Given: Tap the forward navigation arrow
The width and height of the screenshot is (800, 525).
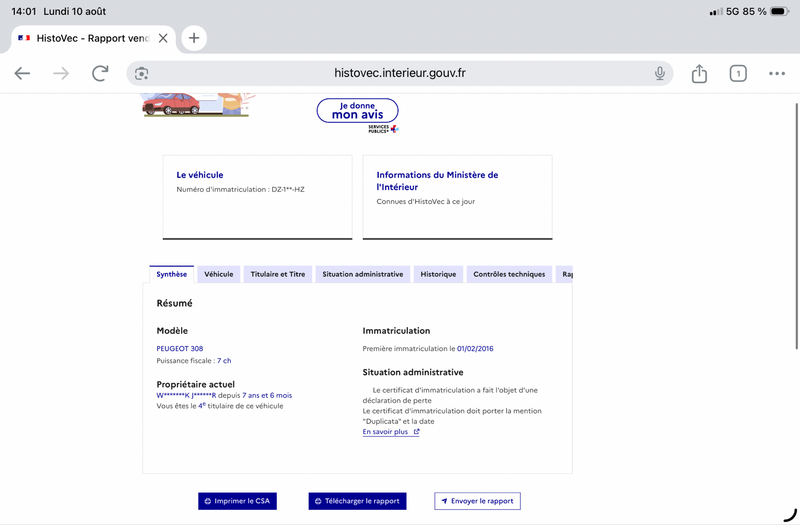Looking at the screenshot, I should (x=61, y=73).
